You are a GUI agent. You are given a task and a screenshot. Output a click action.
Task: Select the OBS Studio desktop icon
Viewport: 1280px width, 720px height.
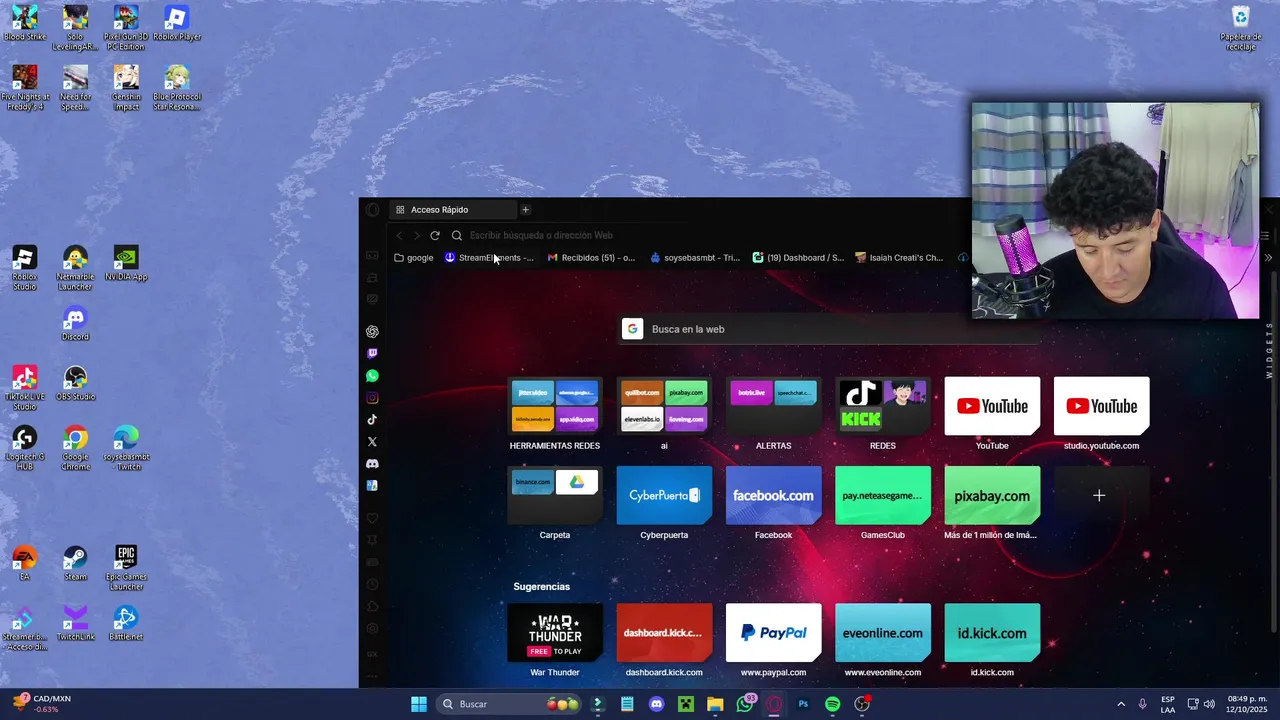click(x=75, y=383)
